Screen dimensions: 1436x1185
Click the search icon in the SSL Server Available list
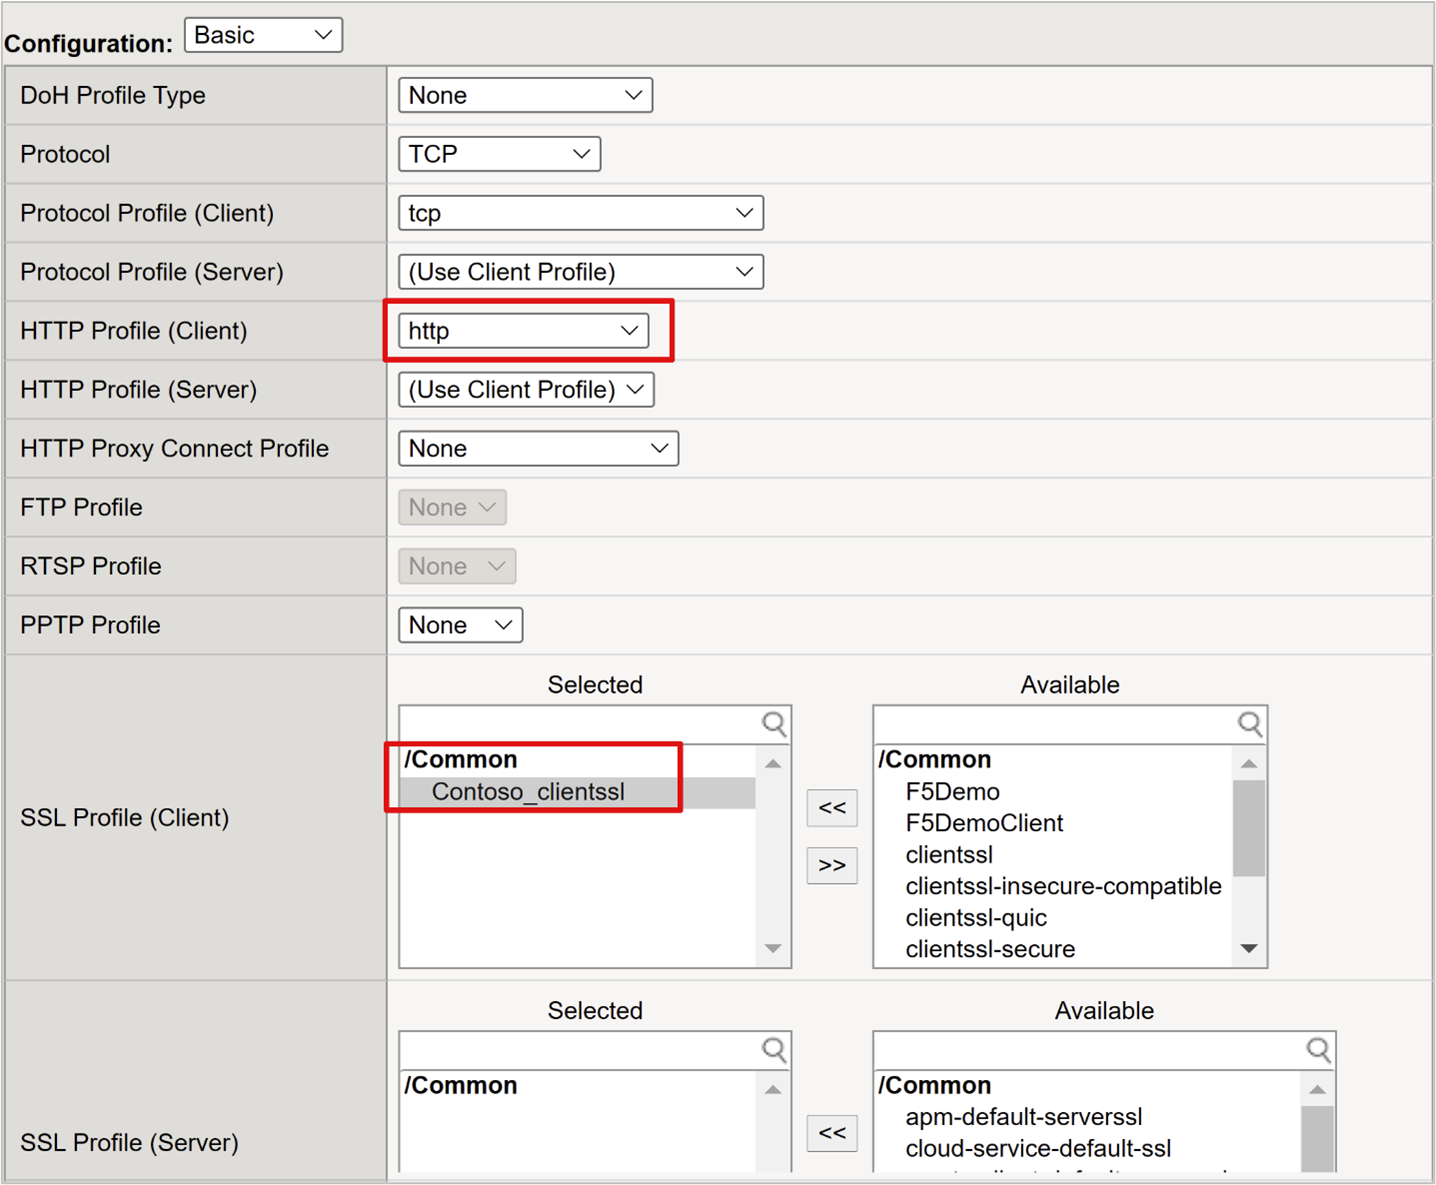coord(1319,1049)
